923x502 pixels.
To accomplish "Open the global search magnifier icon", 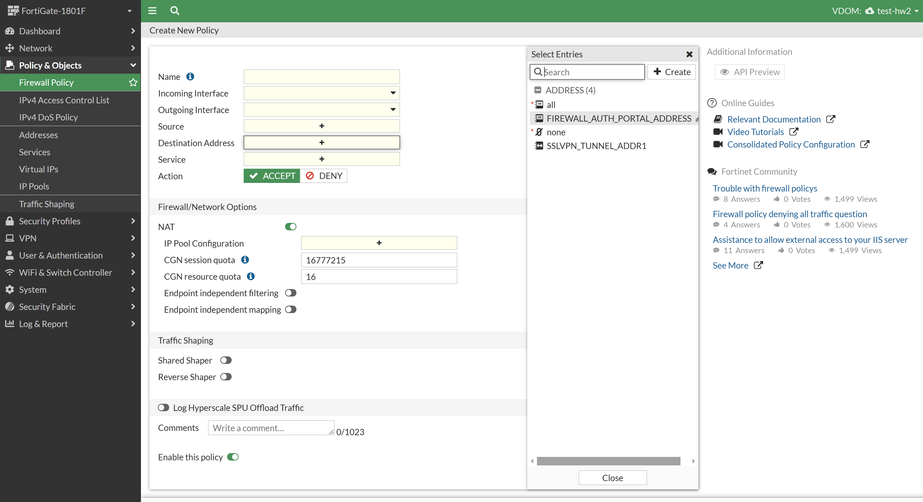I will pos(175,11).
